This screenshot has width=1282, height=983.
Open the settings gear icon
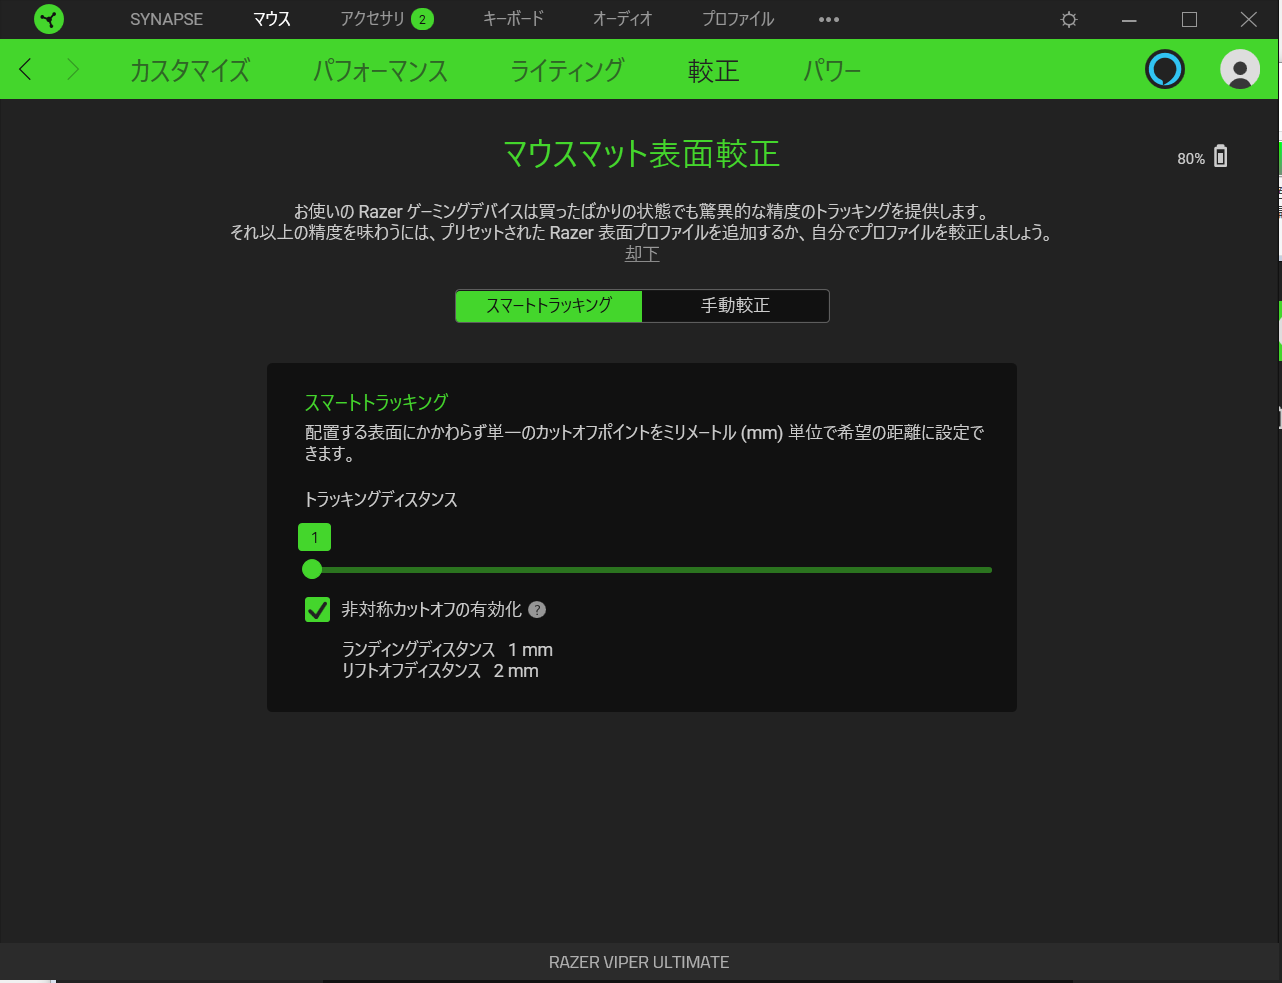1069,19
